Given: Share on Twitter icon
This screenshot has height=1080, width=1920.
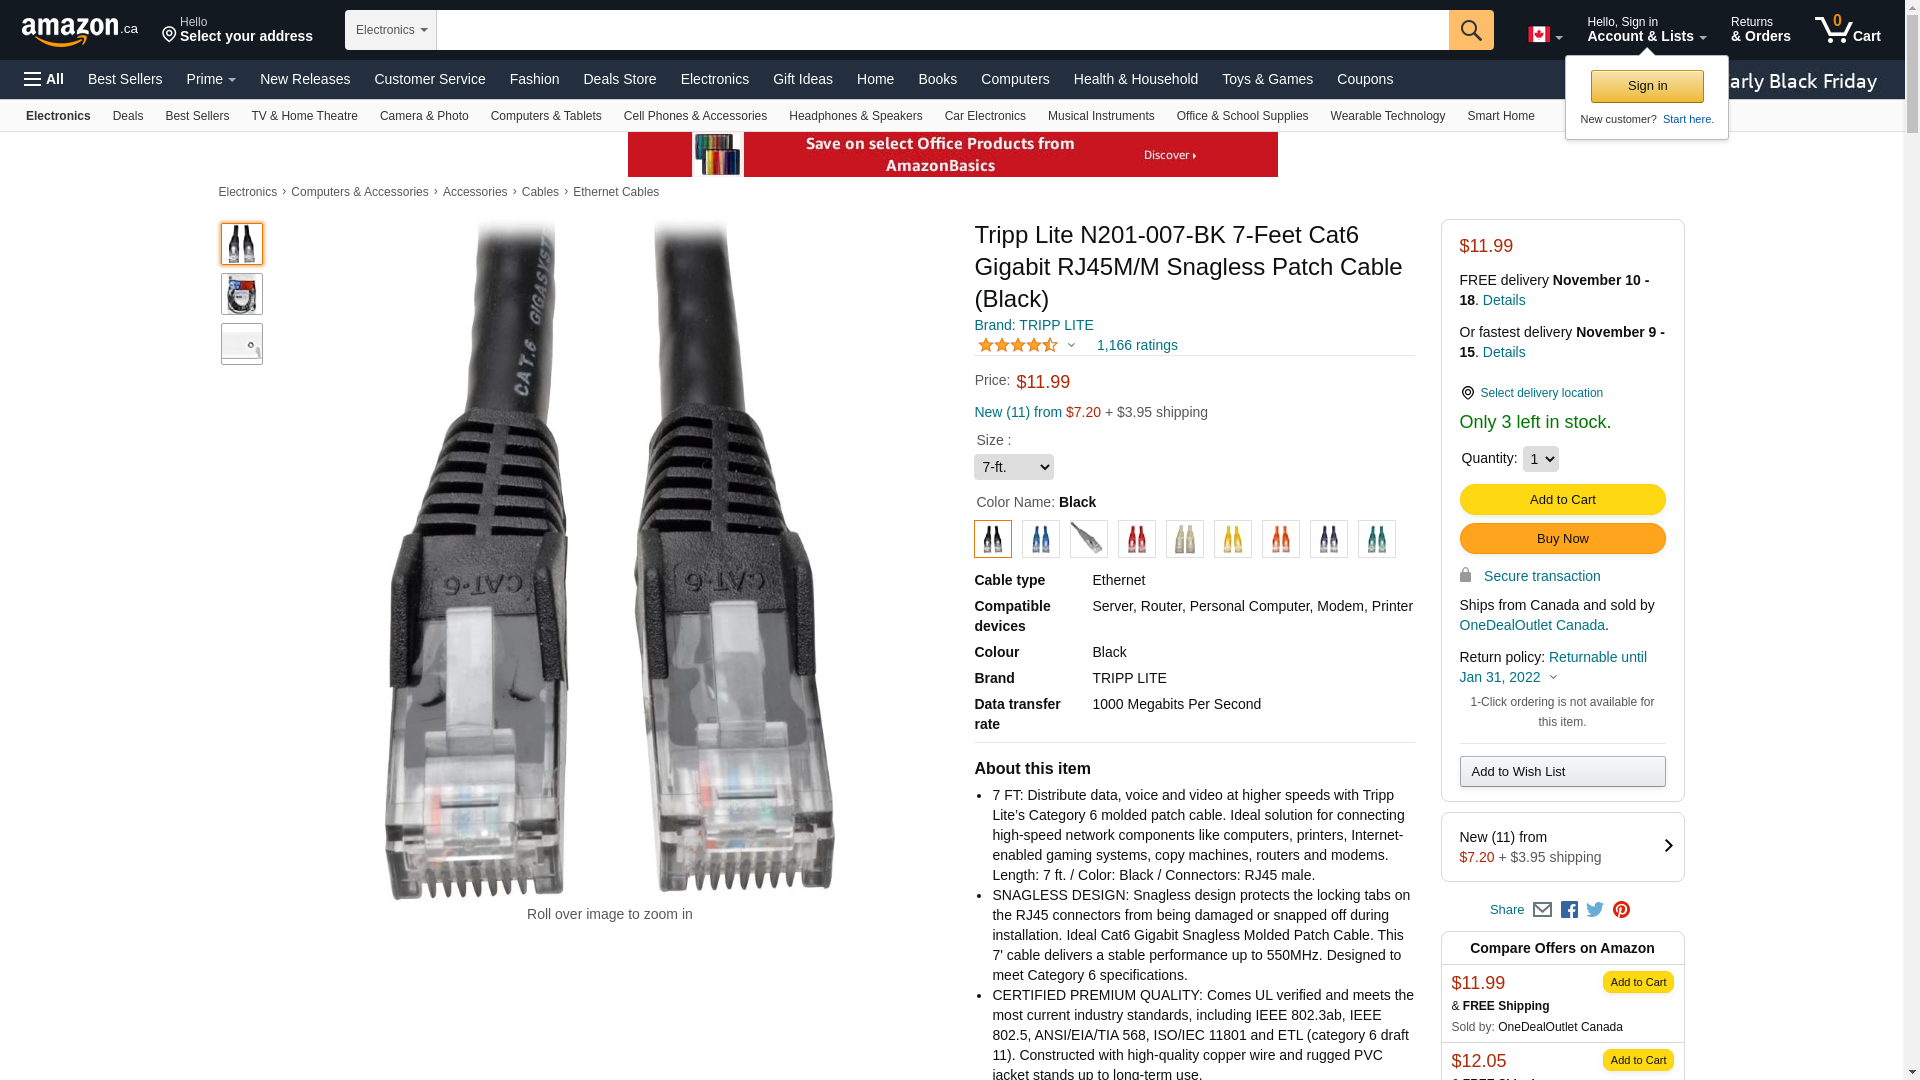Looking at the screenshot, I should (1595, 910).
